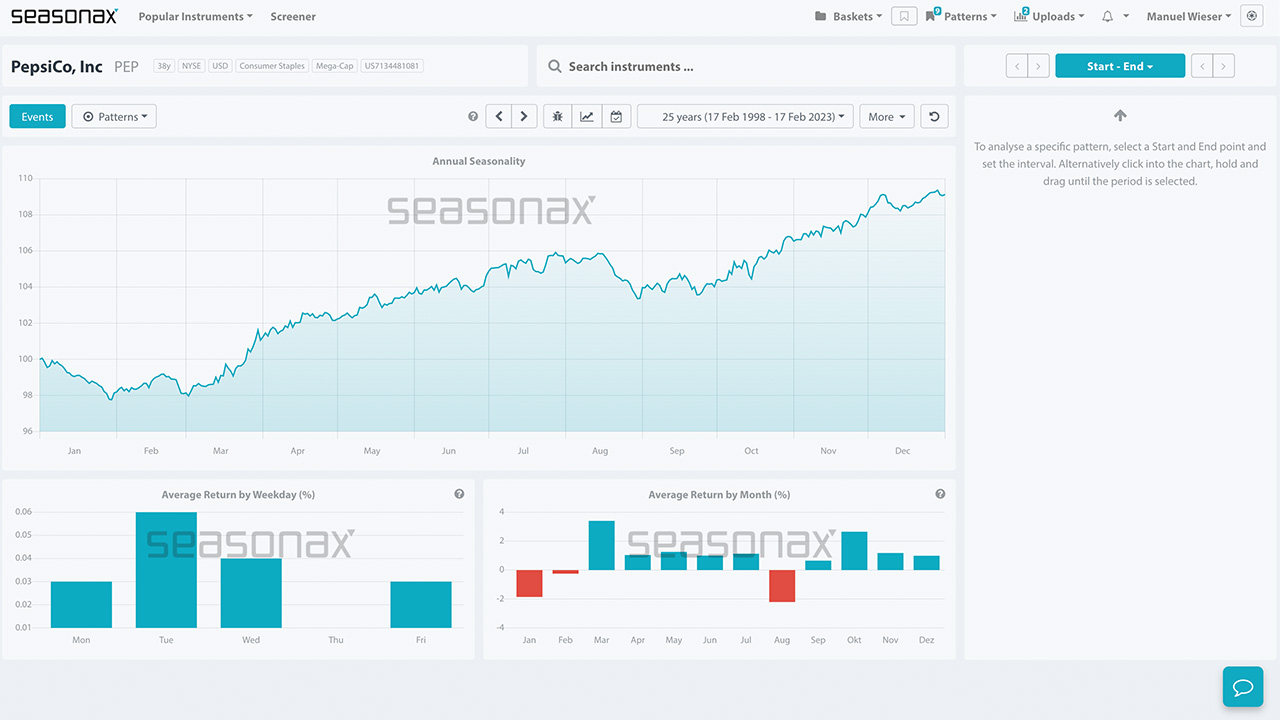Open the Popular Instruments menu
Viewport: 1280px width, 720px height.
[x=195, y=16]
